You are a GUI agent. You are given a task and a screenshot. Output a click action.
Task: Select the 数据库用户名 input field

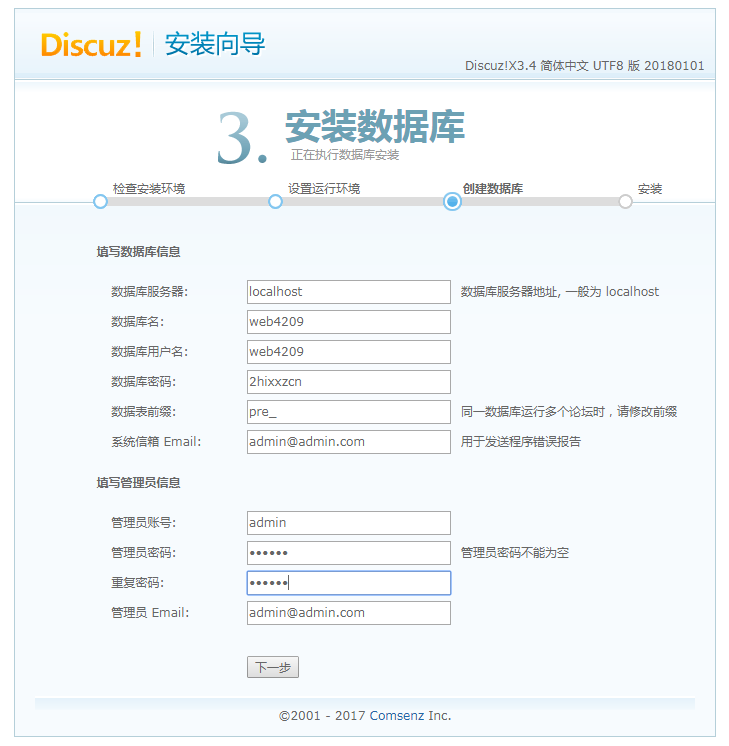348,352
